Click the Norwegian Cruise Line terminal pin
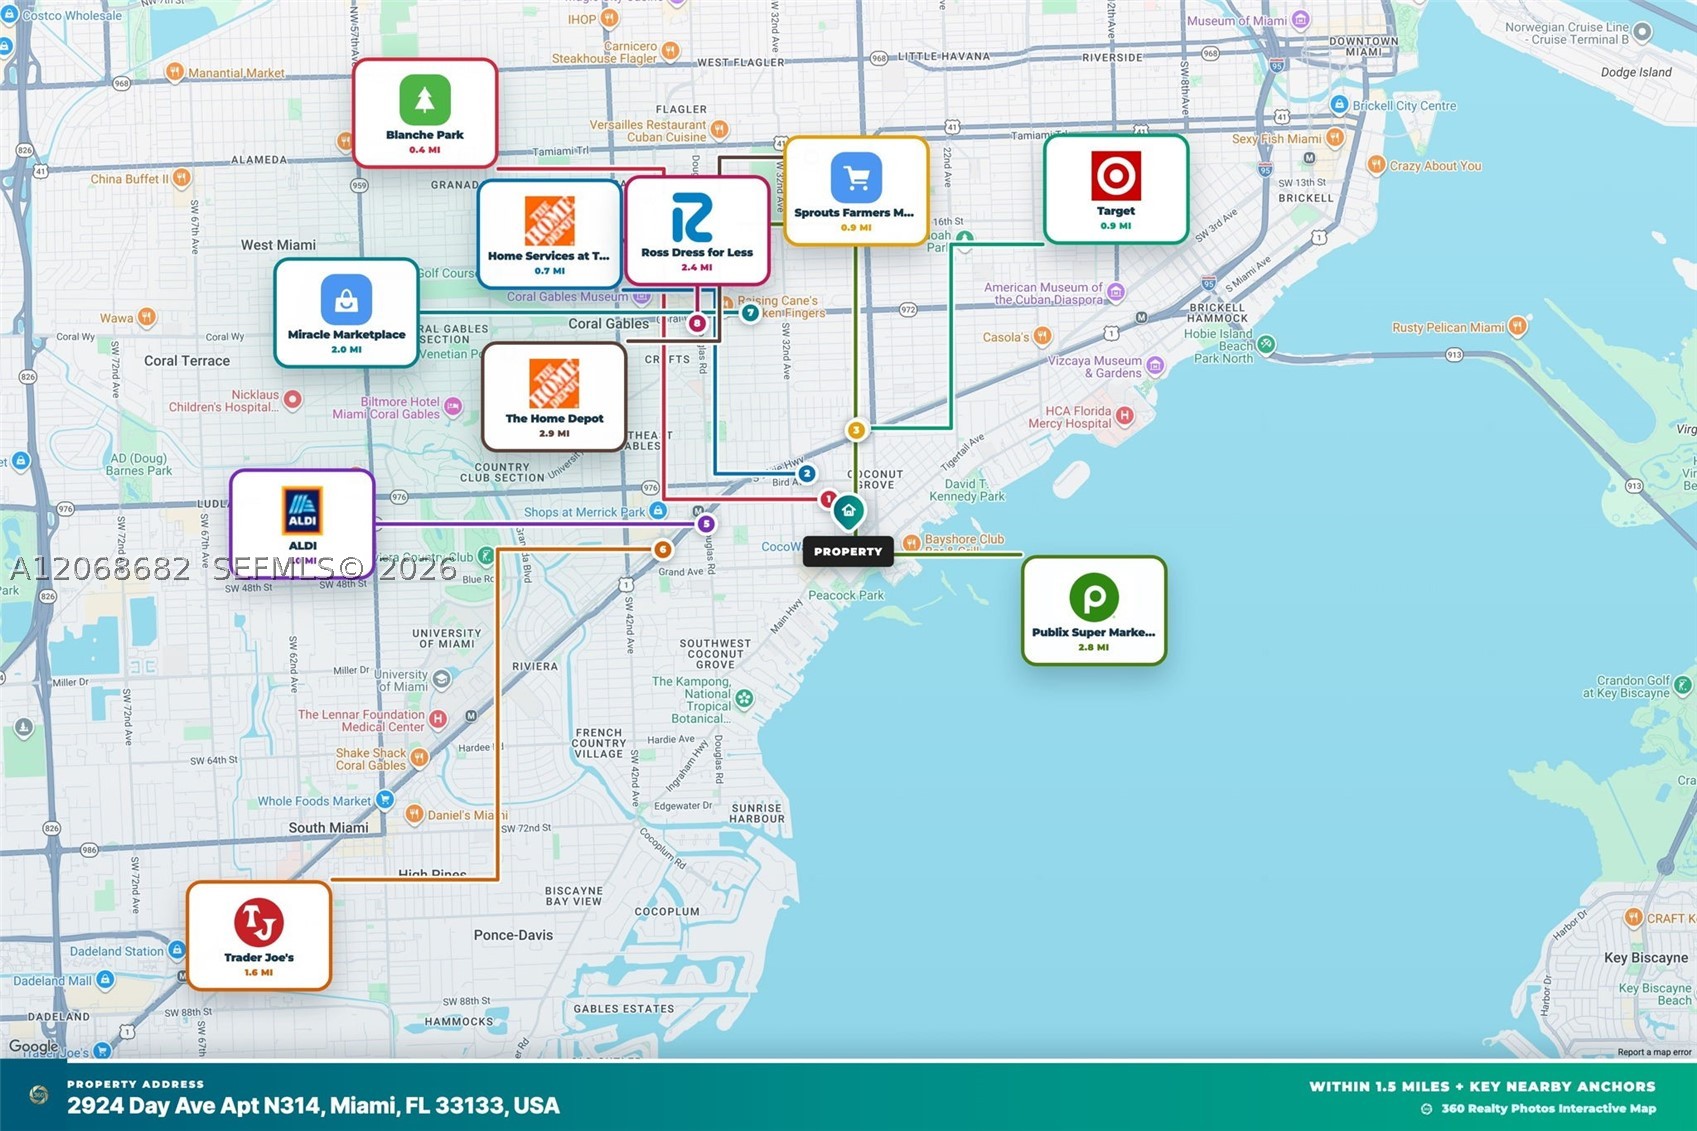The height and width of the screenshot is (1131, 1697). point(1642,33)
